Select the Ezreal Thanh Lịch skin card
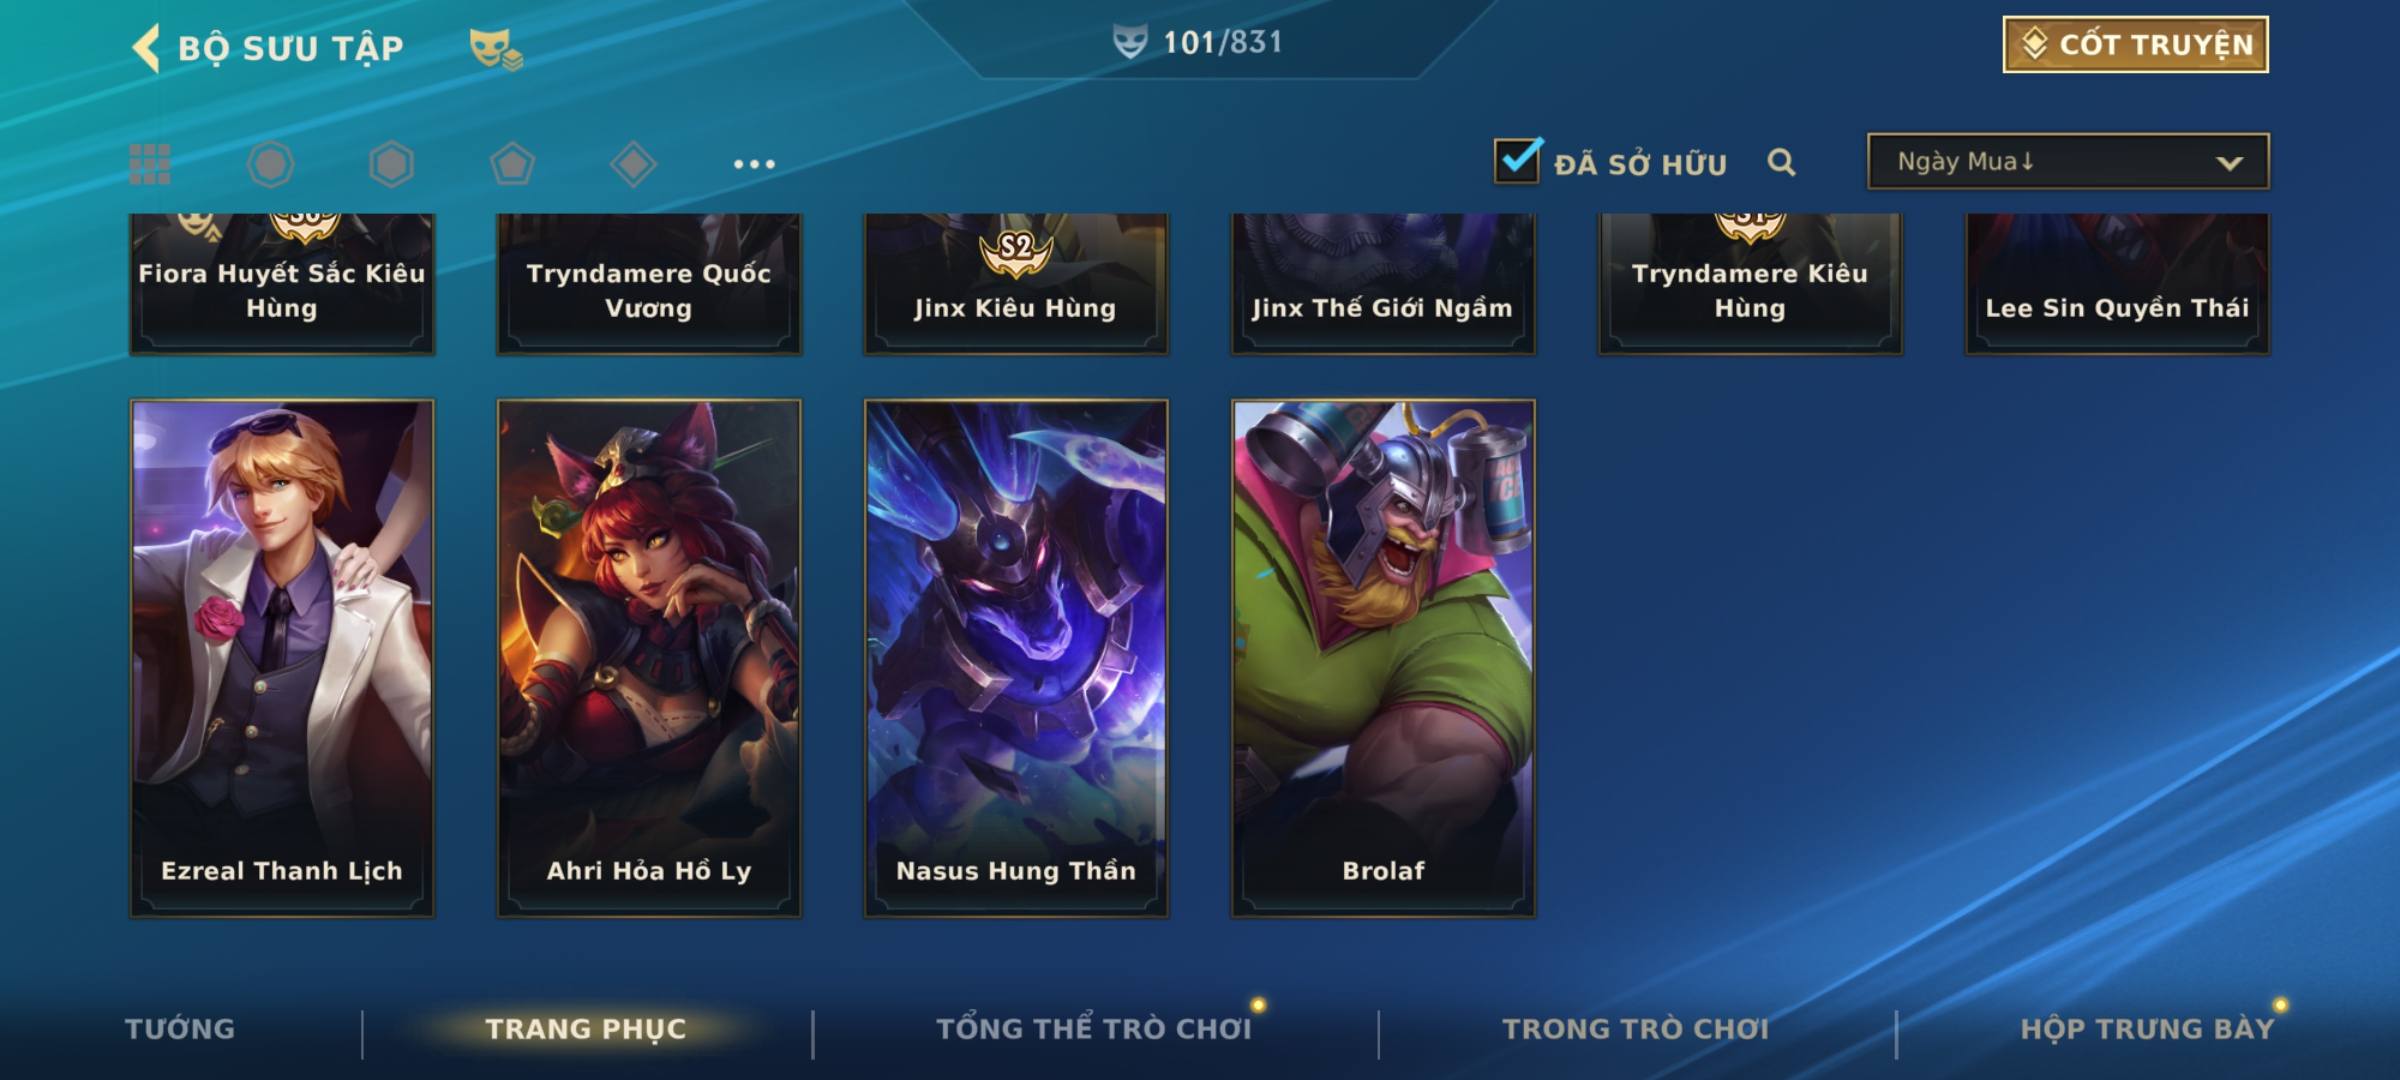The image size is (2400, 1080). point(282,658)
